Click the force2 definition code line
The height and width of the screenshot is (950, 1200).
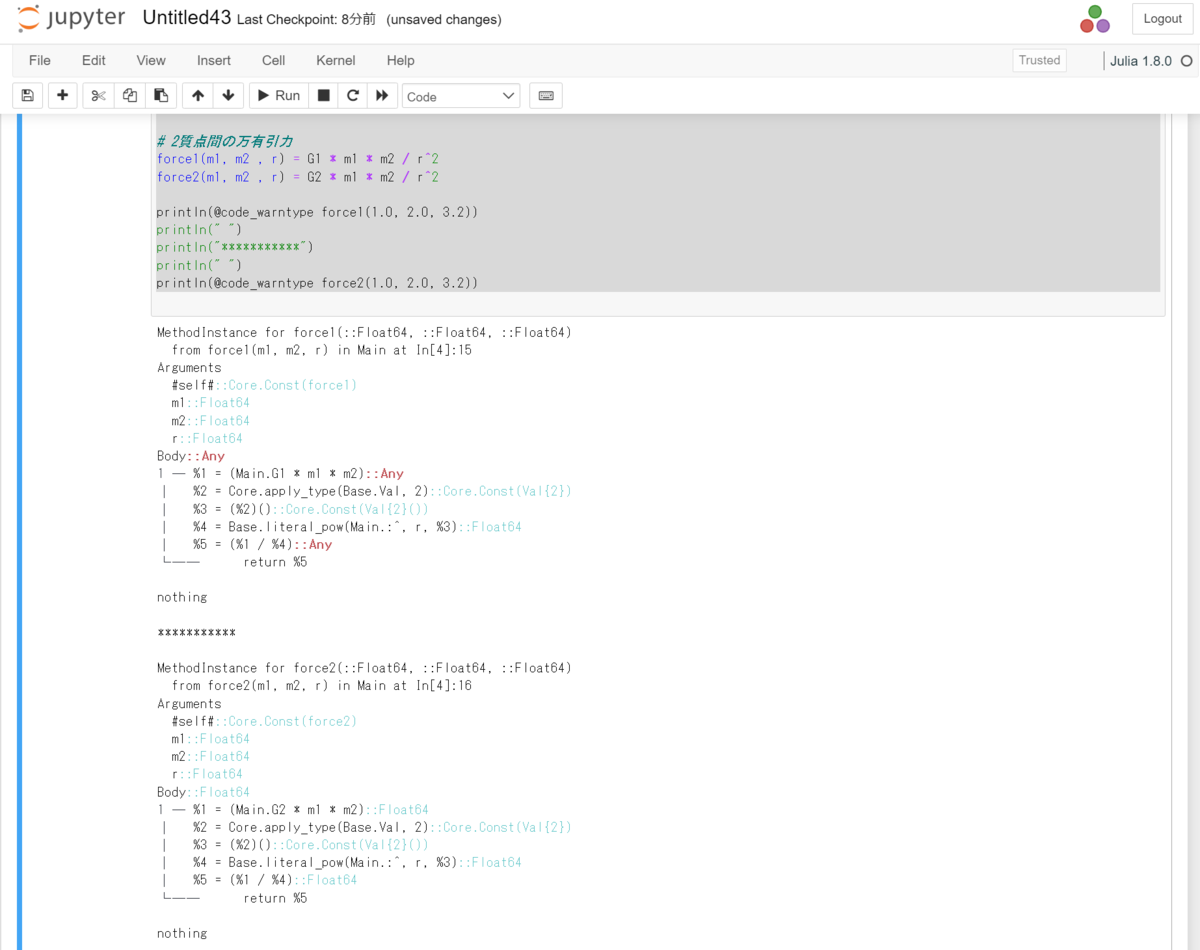[x=298, y=177]
